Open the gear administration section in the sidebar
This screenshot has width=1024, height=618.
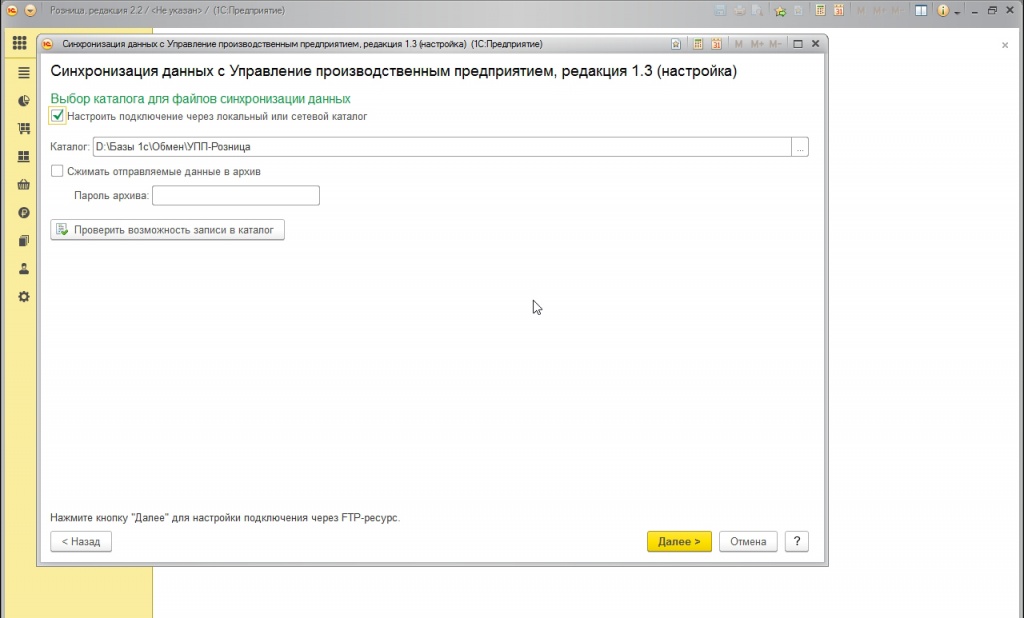tap(24, 297)
